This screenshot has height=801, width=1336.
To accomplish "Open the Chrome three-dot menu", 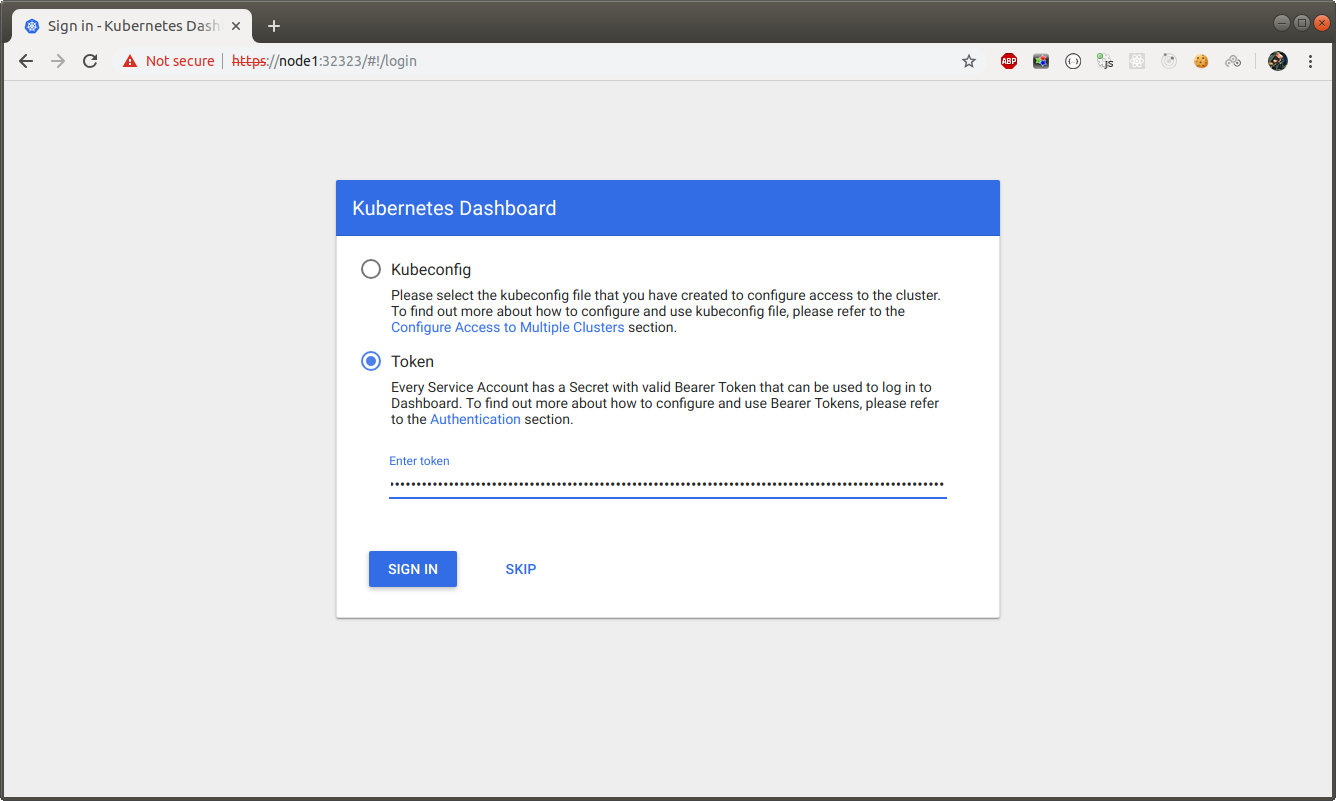I will click(1311, 61).
